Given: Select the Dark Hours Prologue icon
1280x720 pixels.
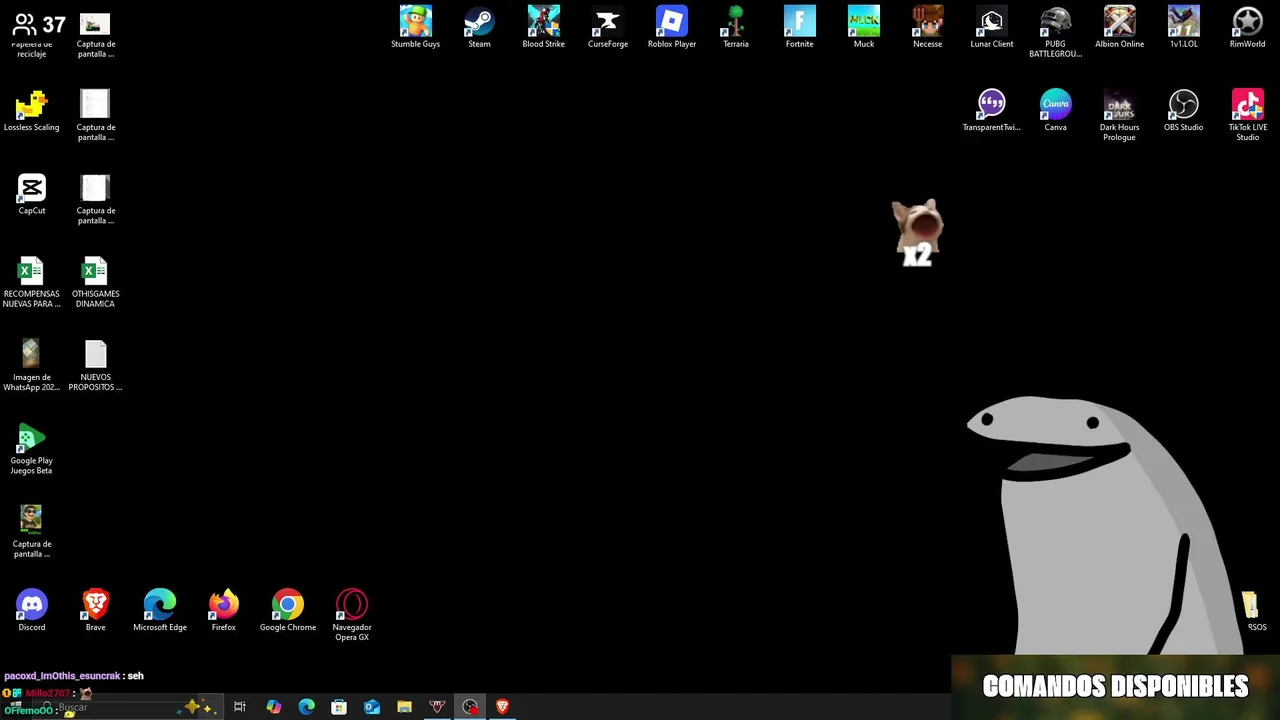Looking at the screenshot, I should click(x=1119, y=115).
